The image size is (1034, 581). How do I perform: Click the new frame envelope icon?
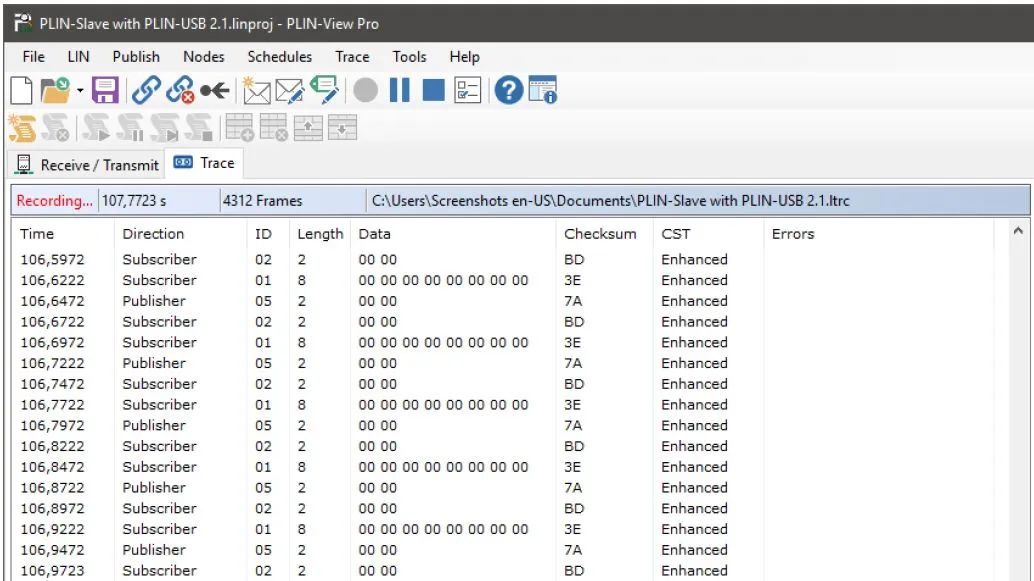[x=256, y=90]
